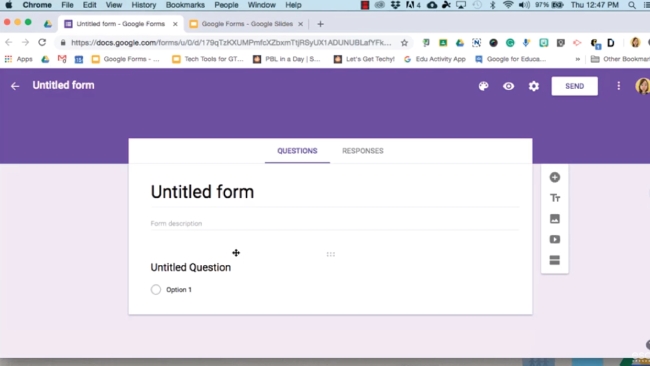Open the PBL in a Day bookmark
The image size is (650, 366).
coord(287,59)
